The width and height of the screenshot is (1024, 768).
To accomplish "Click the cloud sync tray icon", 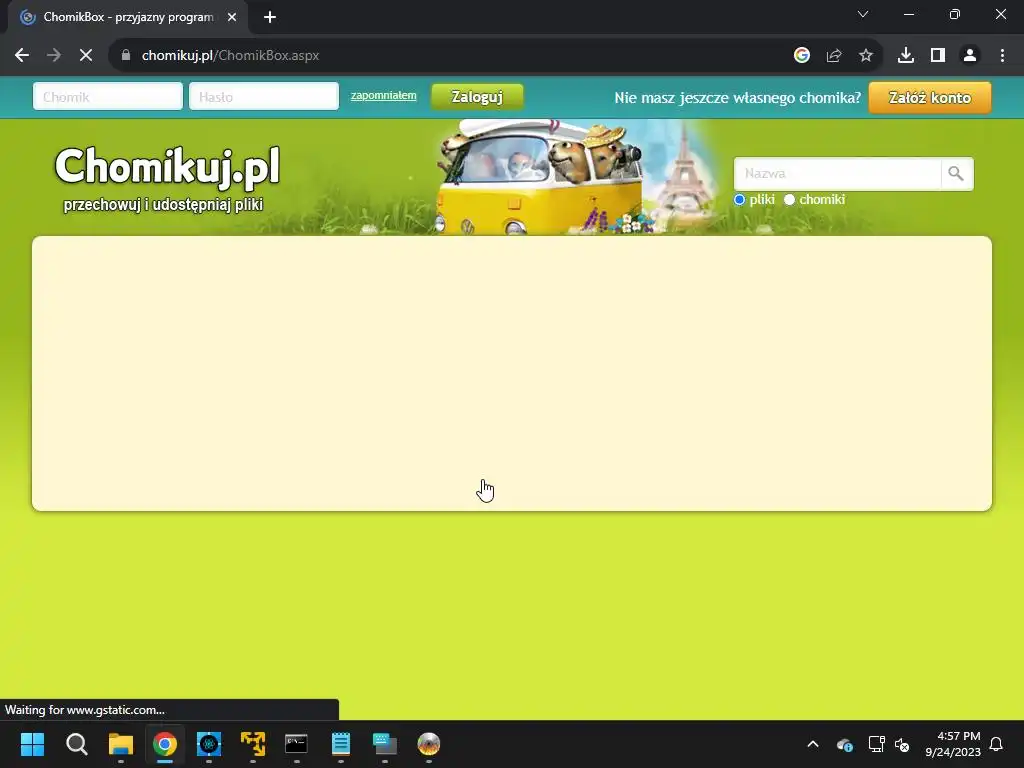I will (844, 744).
